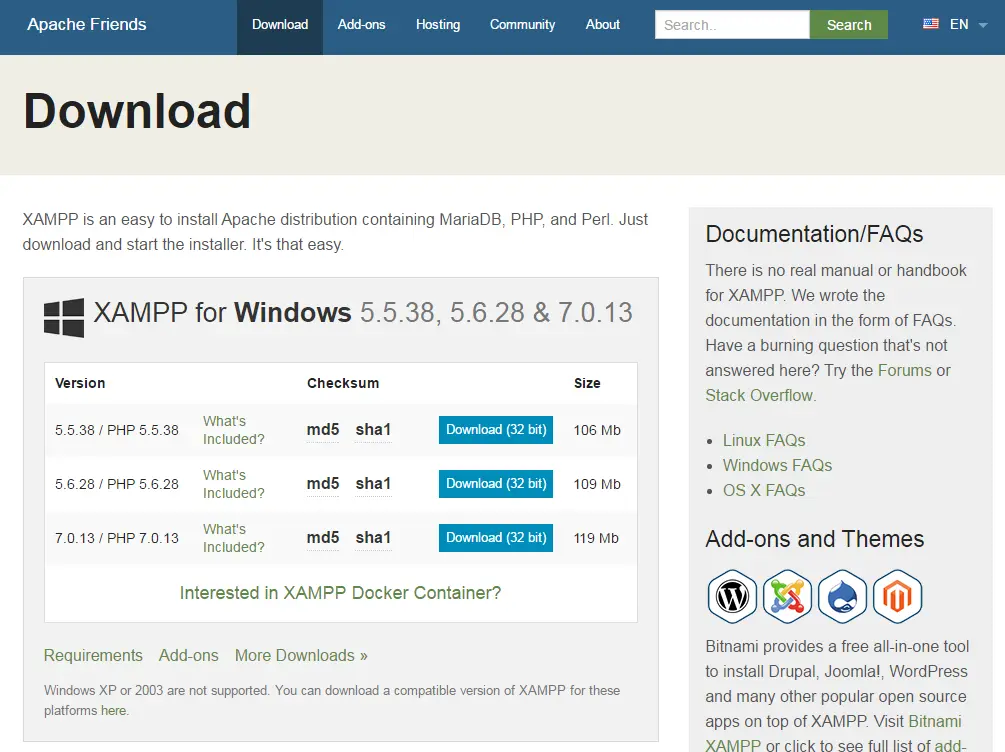The width and height of the screenshot is (1005, 752).
Task: Click the 'here' link for XP compatible version
Action: coord(113,710)
